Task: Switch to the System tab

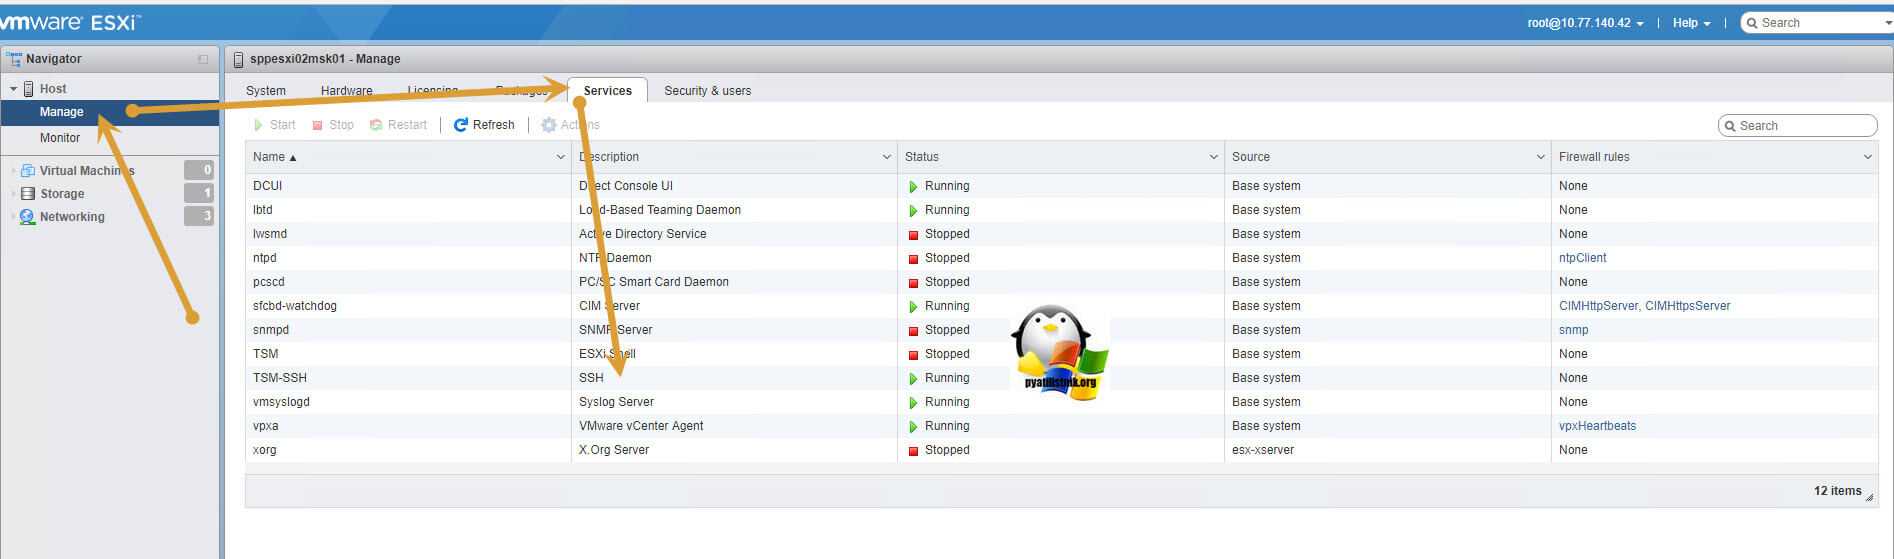Action: point(266,91)
